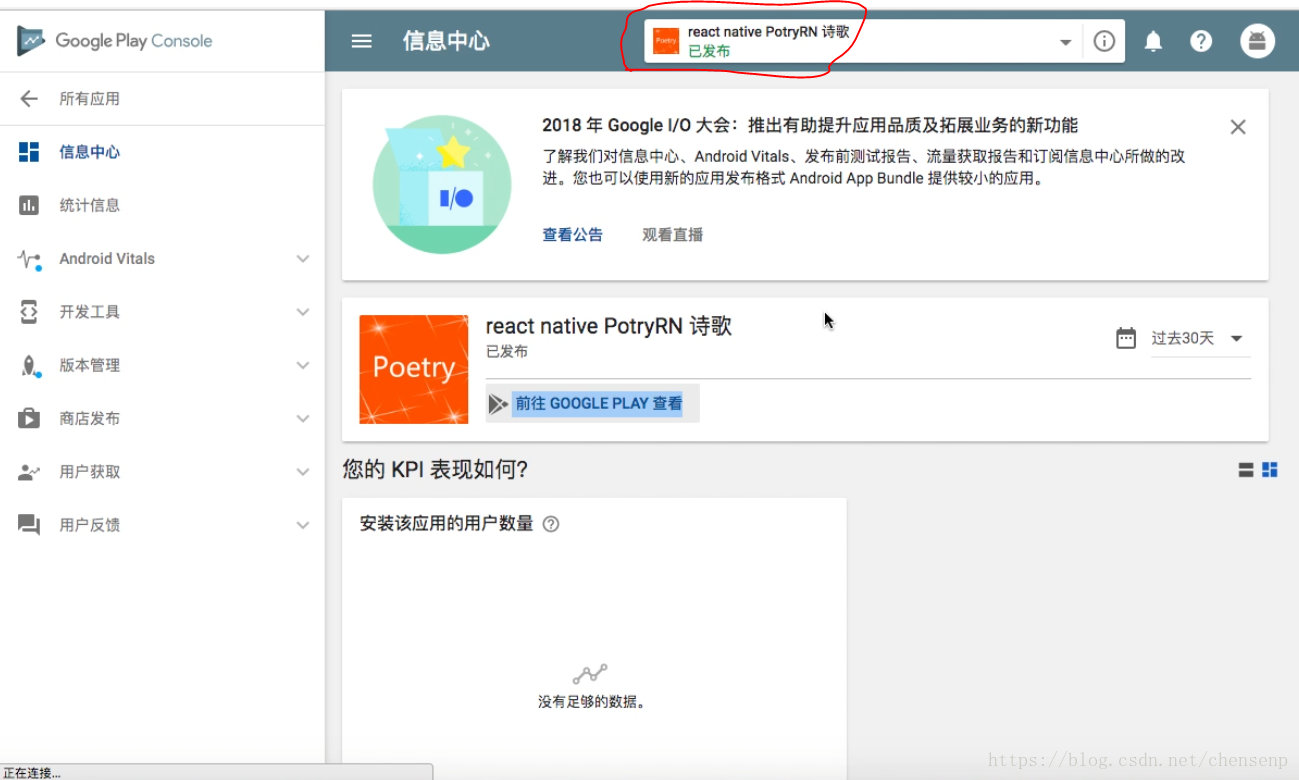Click the 查看公告 link
The image size is (1299, 780).
573,235
